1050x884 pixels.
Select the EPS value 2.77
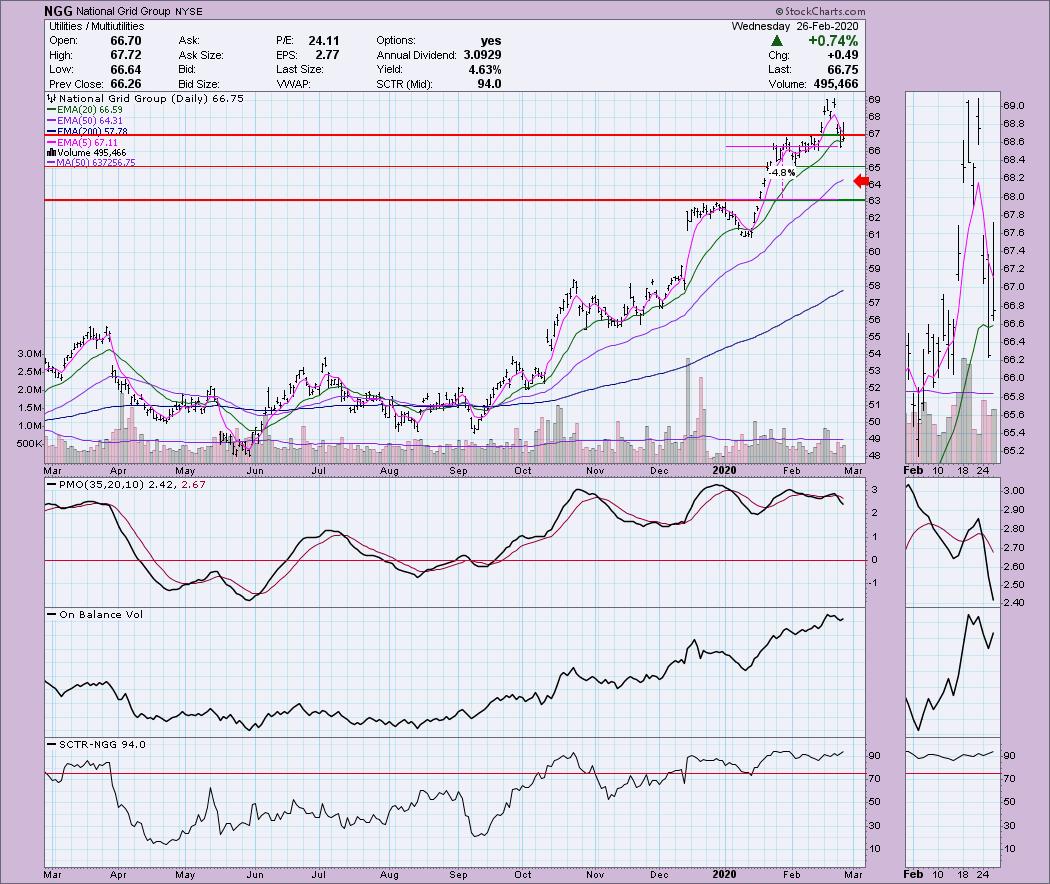coord(327,55)
